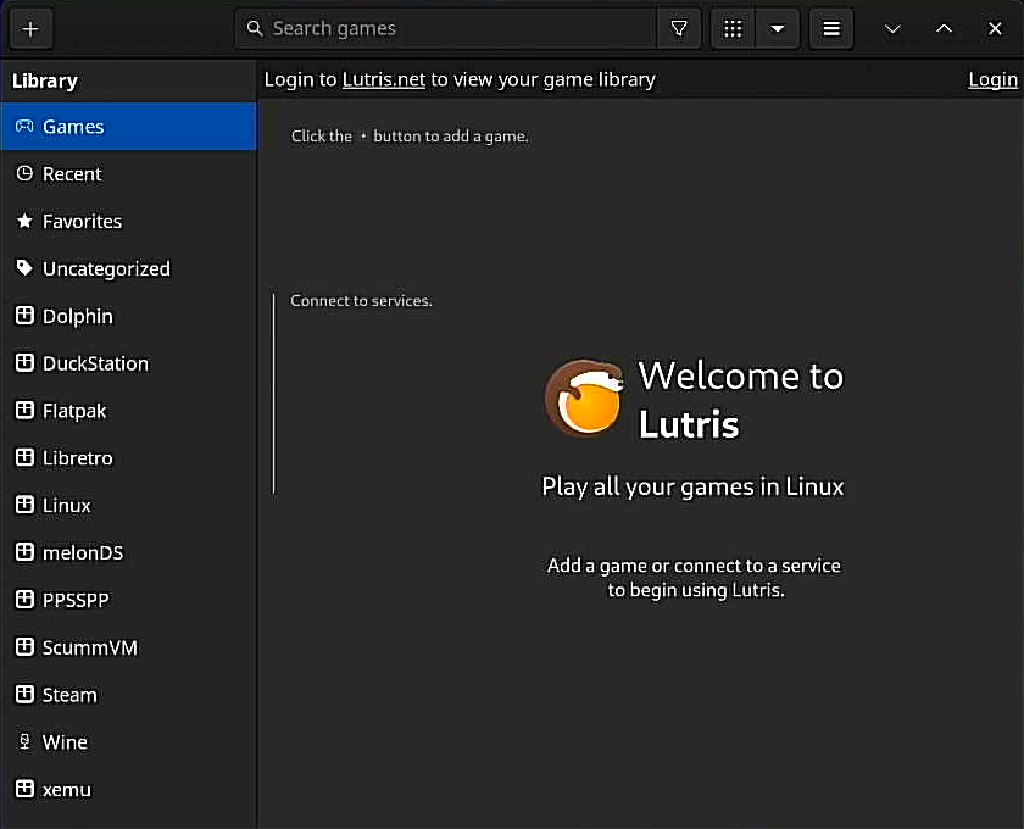The width and height of the screenshot is (1024, 829).
Task: Click the Login link to Lutris.net
Action: (x=991, y=79)
